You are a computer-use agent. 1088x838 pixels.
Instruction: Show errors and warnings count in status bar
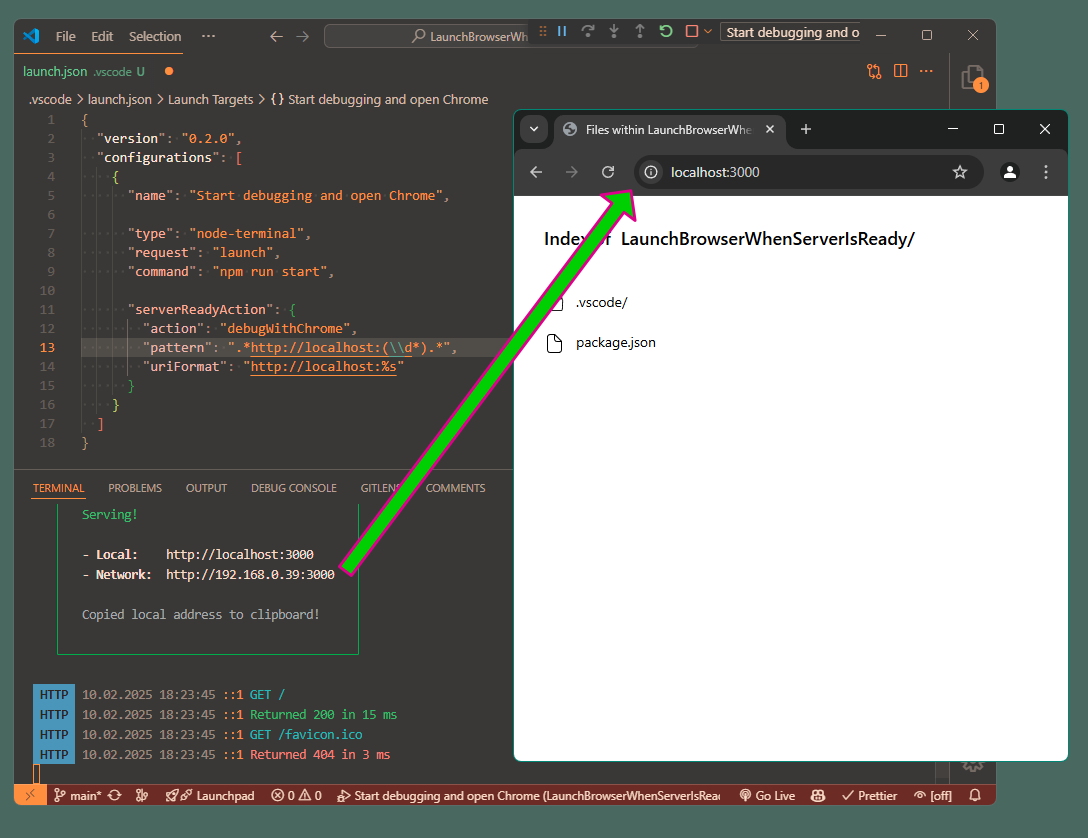pos(296,795)
